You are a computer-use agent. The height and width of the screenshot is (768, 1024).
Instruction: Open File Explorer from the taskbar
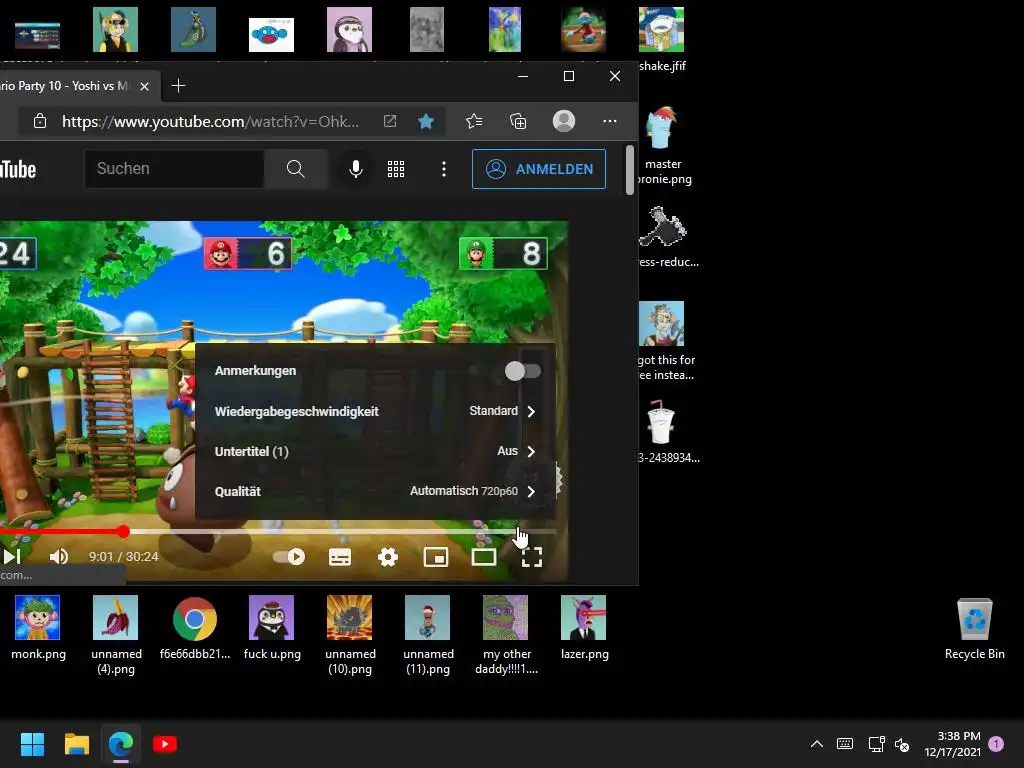[x=76, y=744]
